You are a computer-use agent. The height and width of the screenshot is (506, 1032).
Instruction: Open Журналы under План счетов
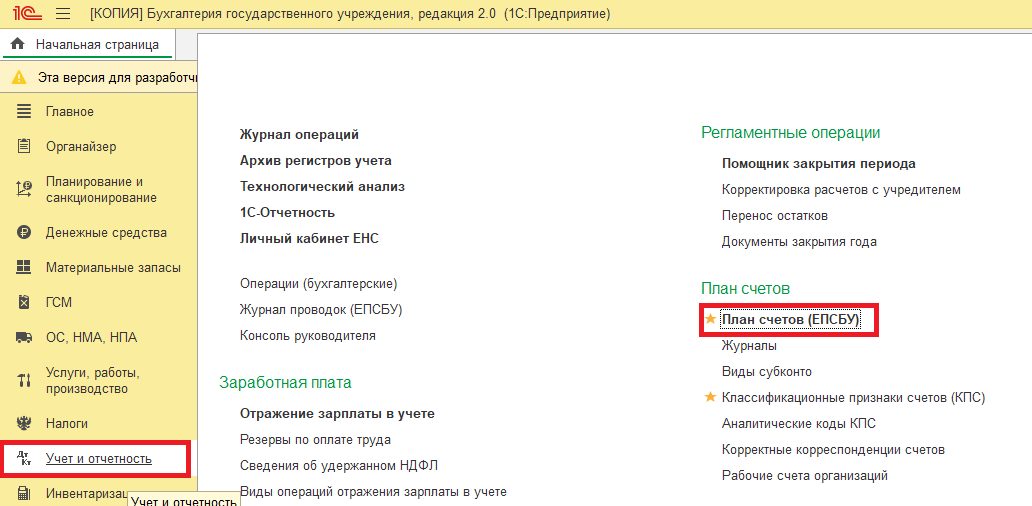[749, 345]
